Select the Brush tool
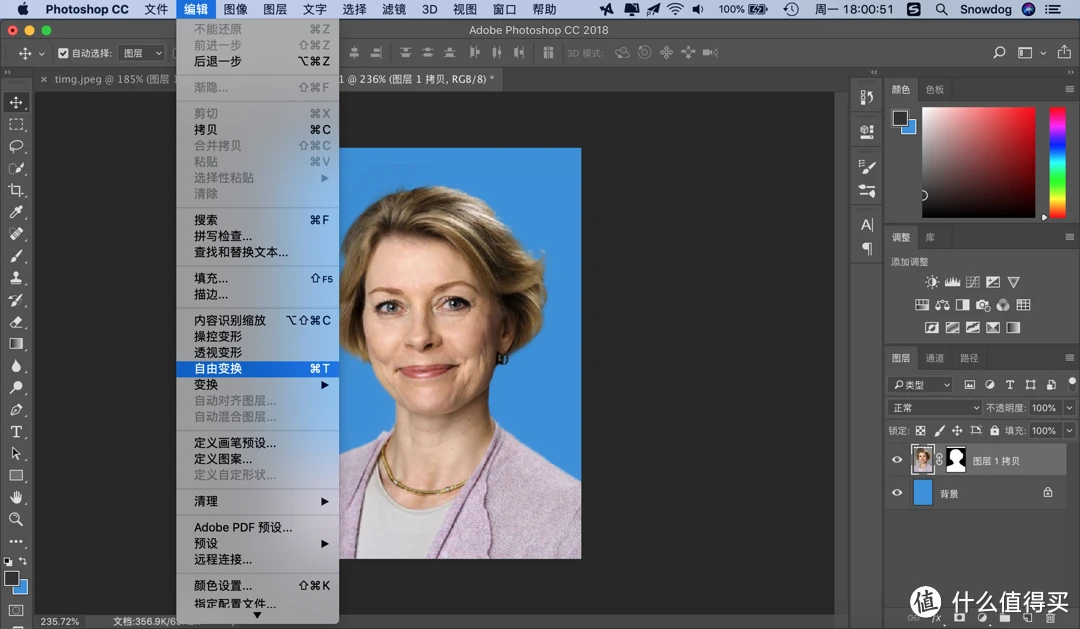1080x629 pixels. [x=16, y=256]
